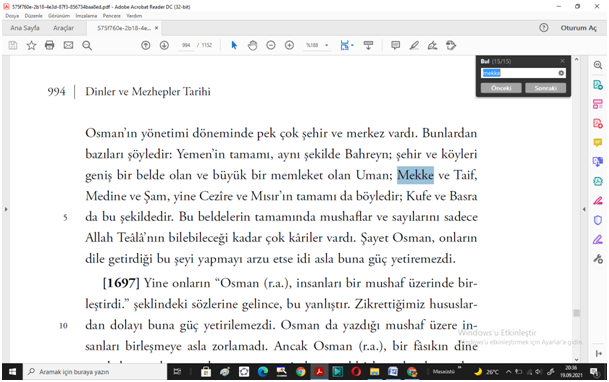The width and height of the screenshot is (609, 382).
Task: Open the Düzenle menu
Action: pos(33,16)
